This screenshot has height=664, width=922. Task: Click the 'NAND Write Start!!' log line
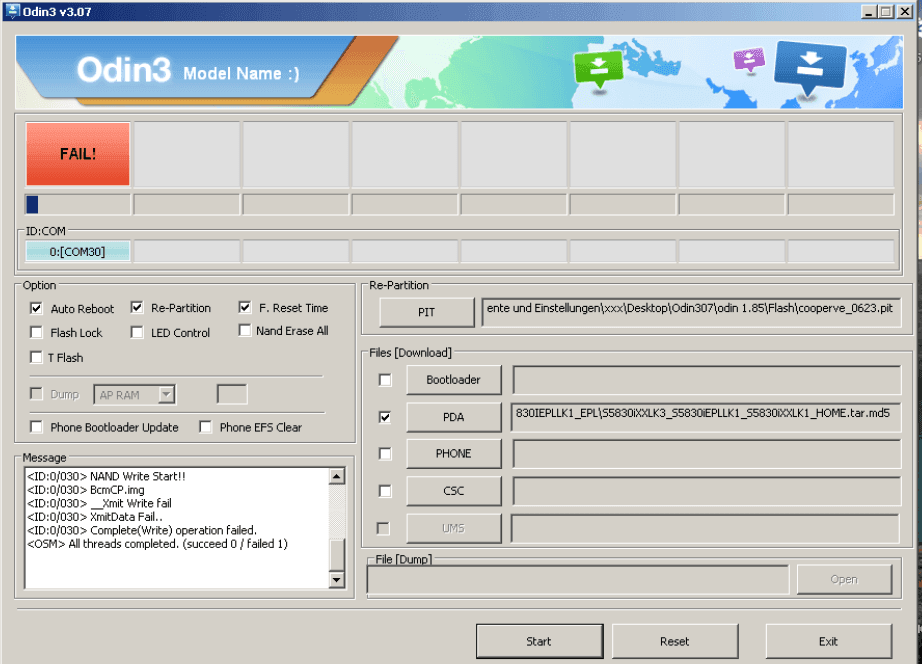[x=106, y=476]
